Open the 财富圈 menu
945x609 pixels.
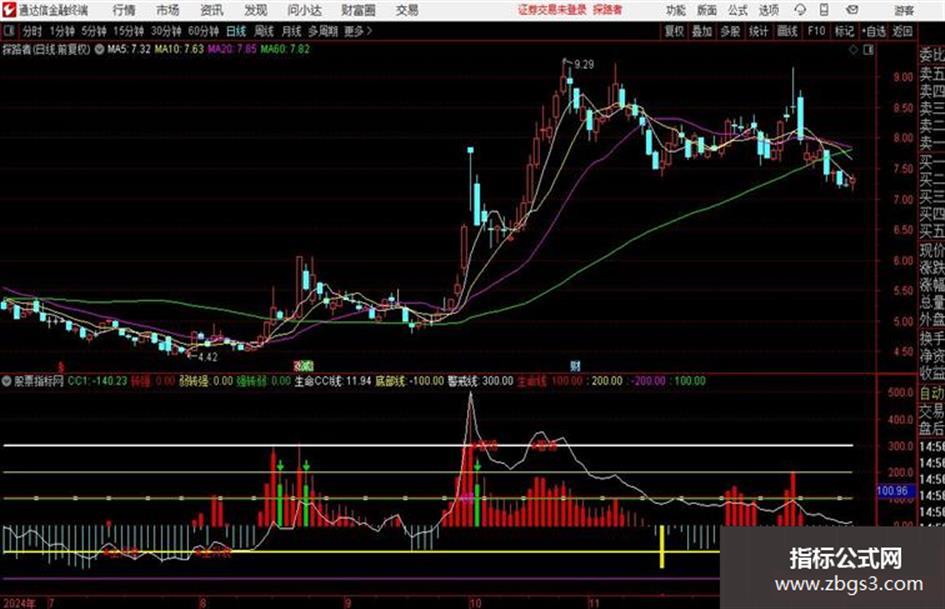tap(358, 10)
